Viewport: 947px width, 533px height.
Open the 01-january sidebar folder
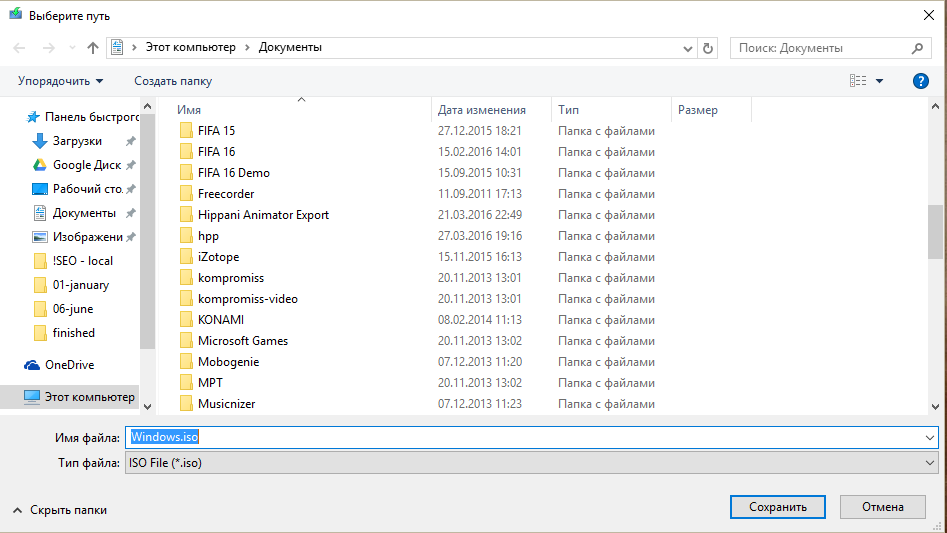point(80,285)
